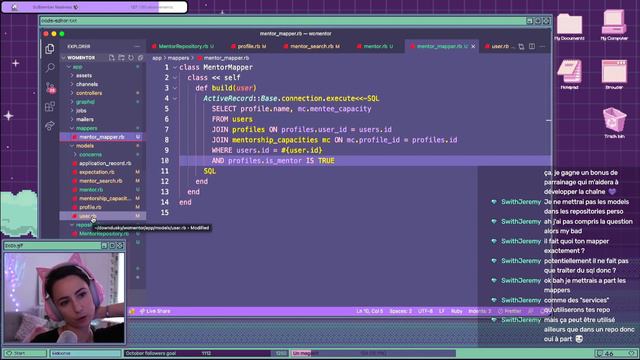This screenshot has width=640, height=360.
Task: Open mentorship_capacity file in the tree
Action: coord(102,198)
